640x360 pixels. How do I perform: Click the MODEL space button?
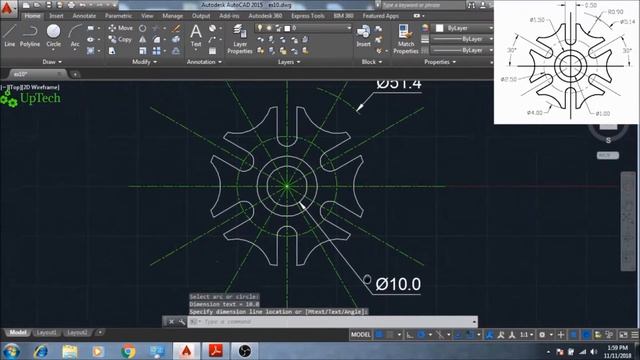(x=361, y=335)
